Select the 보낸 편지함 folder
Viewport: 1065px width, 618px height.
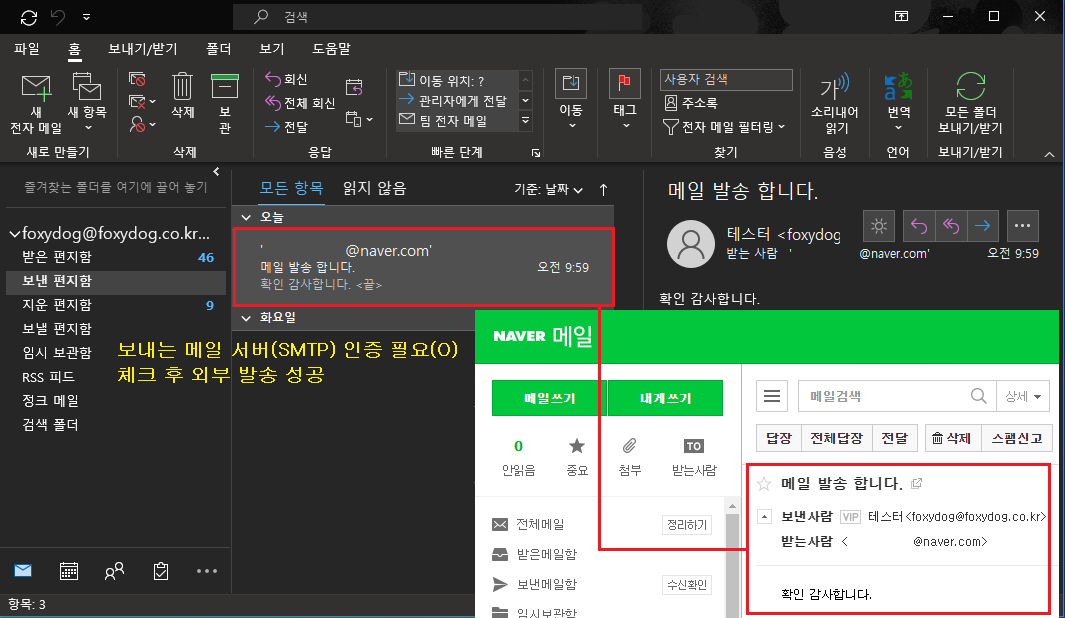115,281
